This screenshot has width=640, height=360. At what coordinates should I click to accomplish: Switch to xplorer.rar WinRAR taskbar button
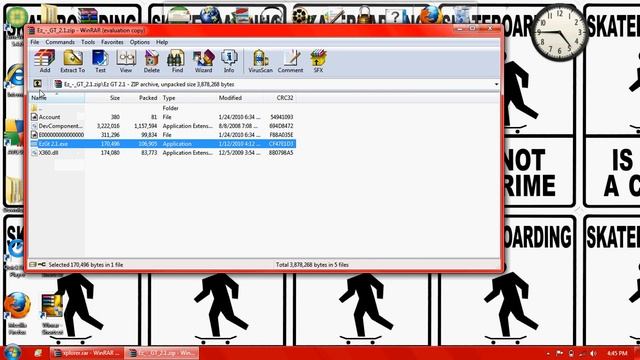(87, 353)
